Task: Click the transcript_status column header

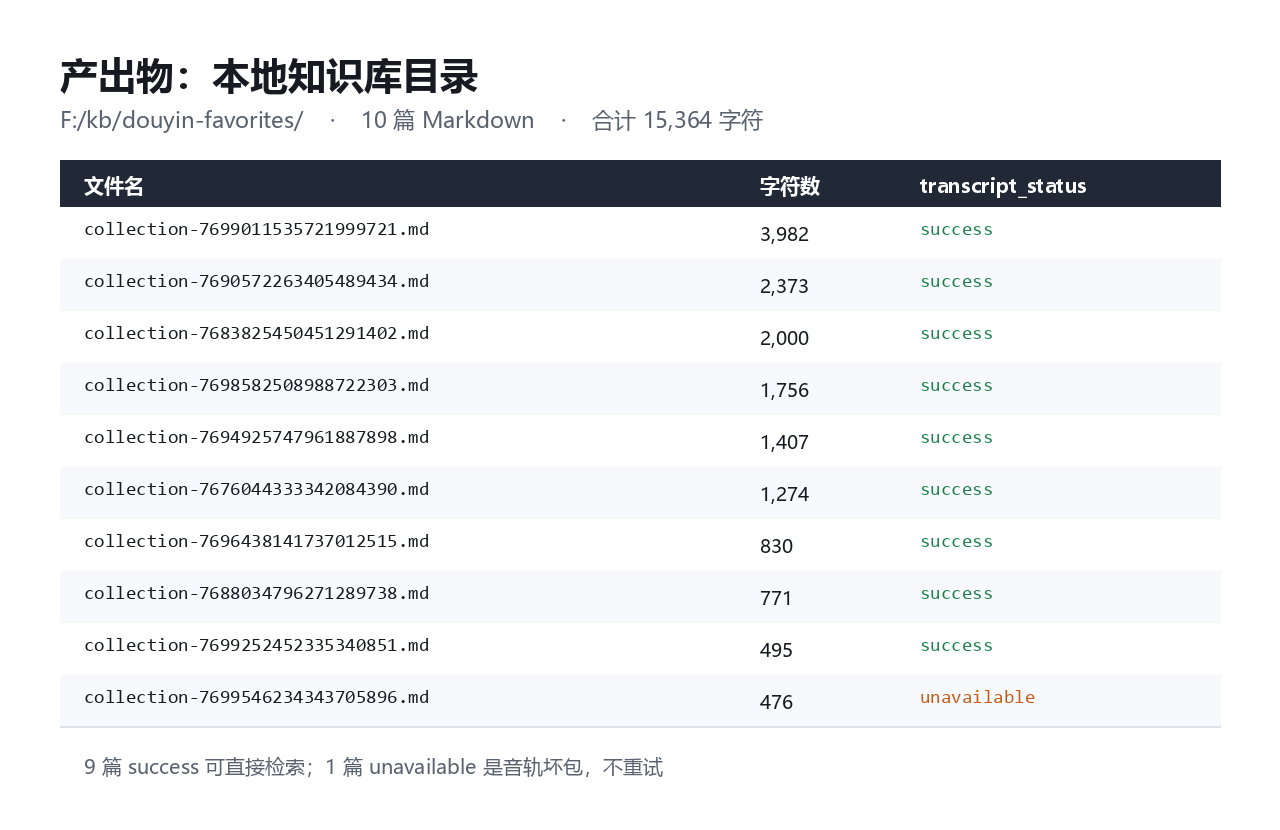Action: (1003, 186)
